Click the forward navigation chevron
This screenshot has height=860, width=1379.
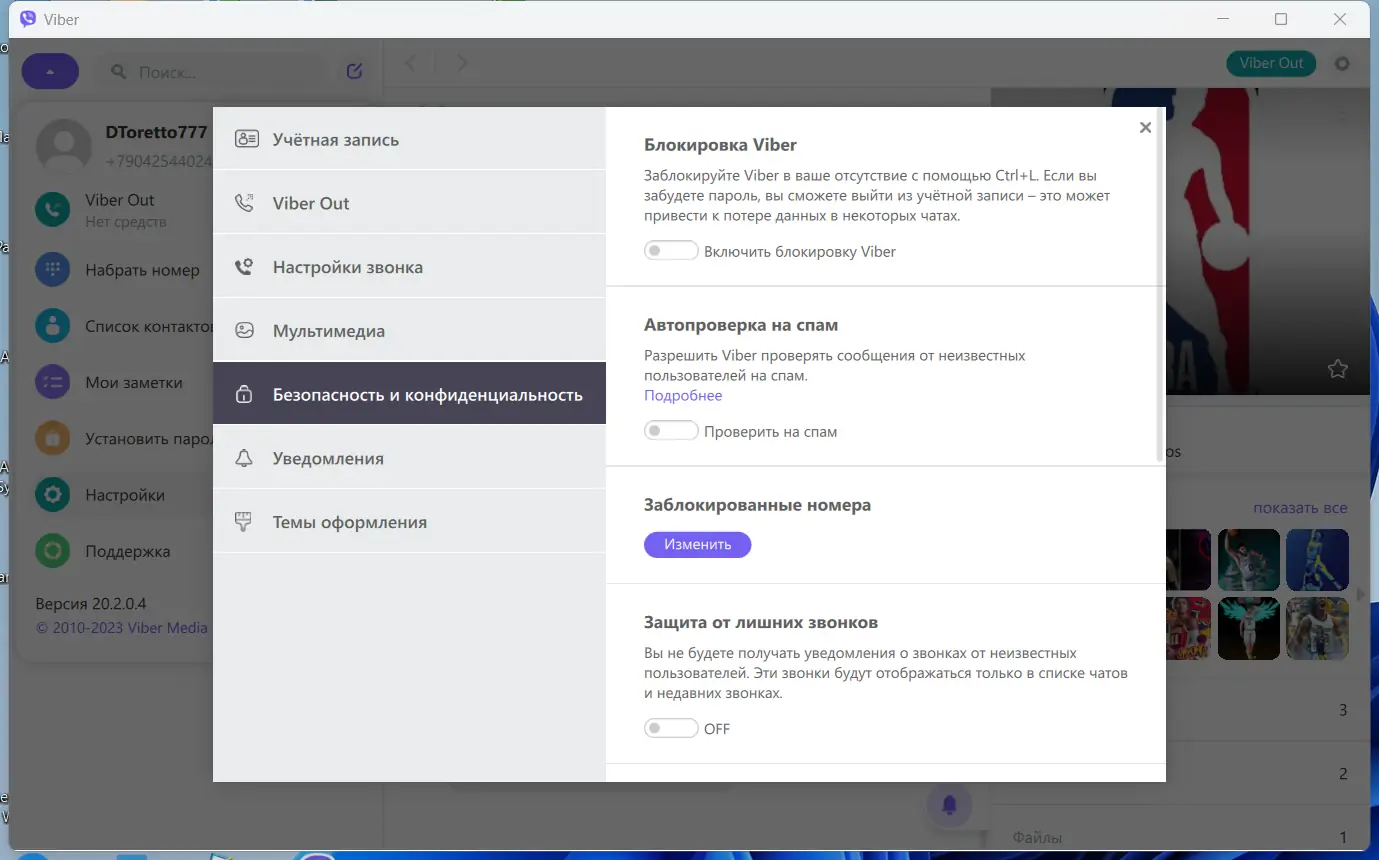point(462,62)
